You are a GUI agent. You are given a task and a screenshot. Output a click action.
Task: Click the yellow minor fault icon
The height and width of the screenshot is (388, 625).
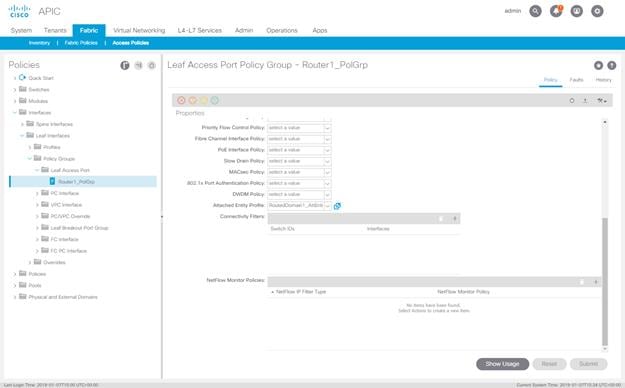coord(204,100)
